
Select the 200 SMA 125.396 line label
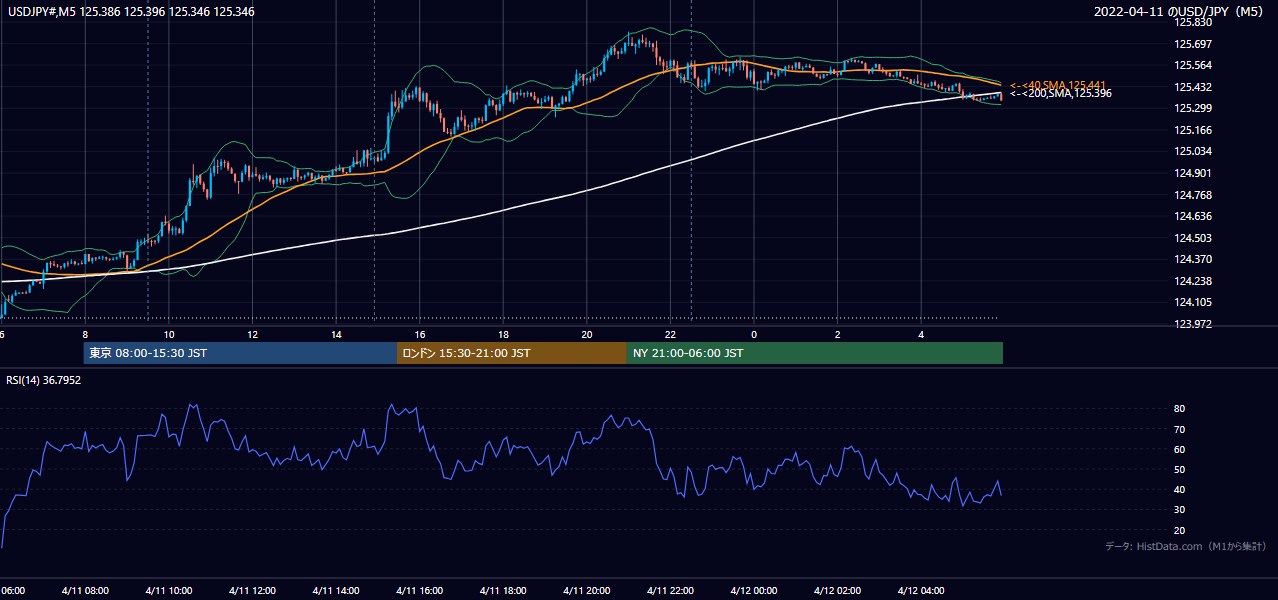pos(1061,93)
